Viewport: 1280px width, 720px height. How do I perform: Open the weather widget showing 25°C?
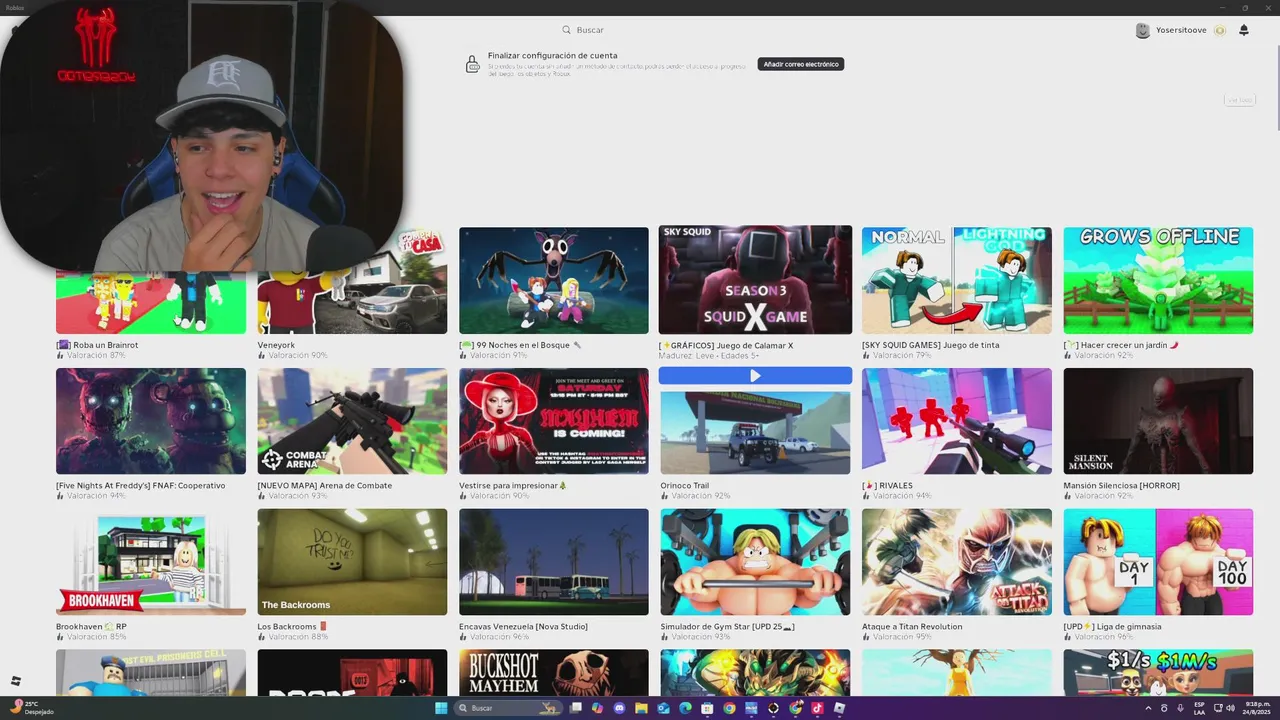[x=31, y=708]
